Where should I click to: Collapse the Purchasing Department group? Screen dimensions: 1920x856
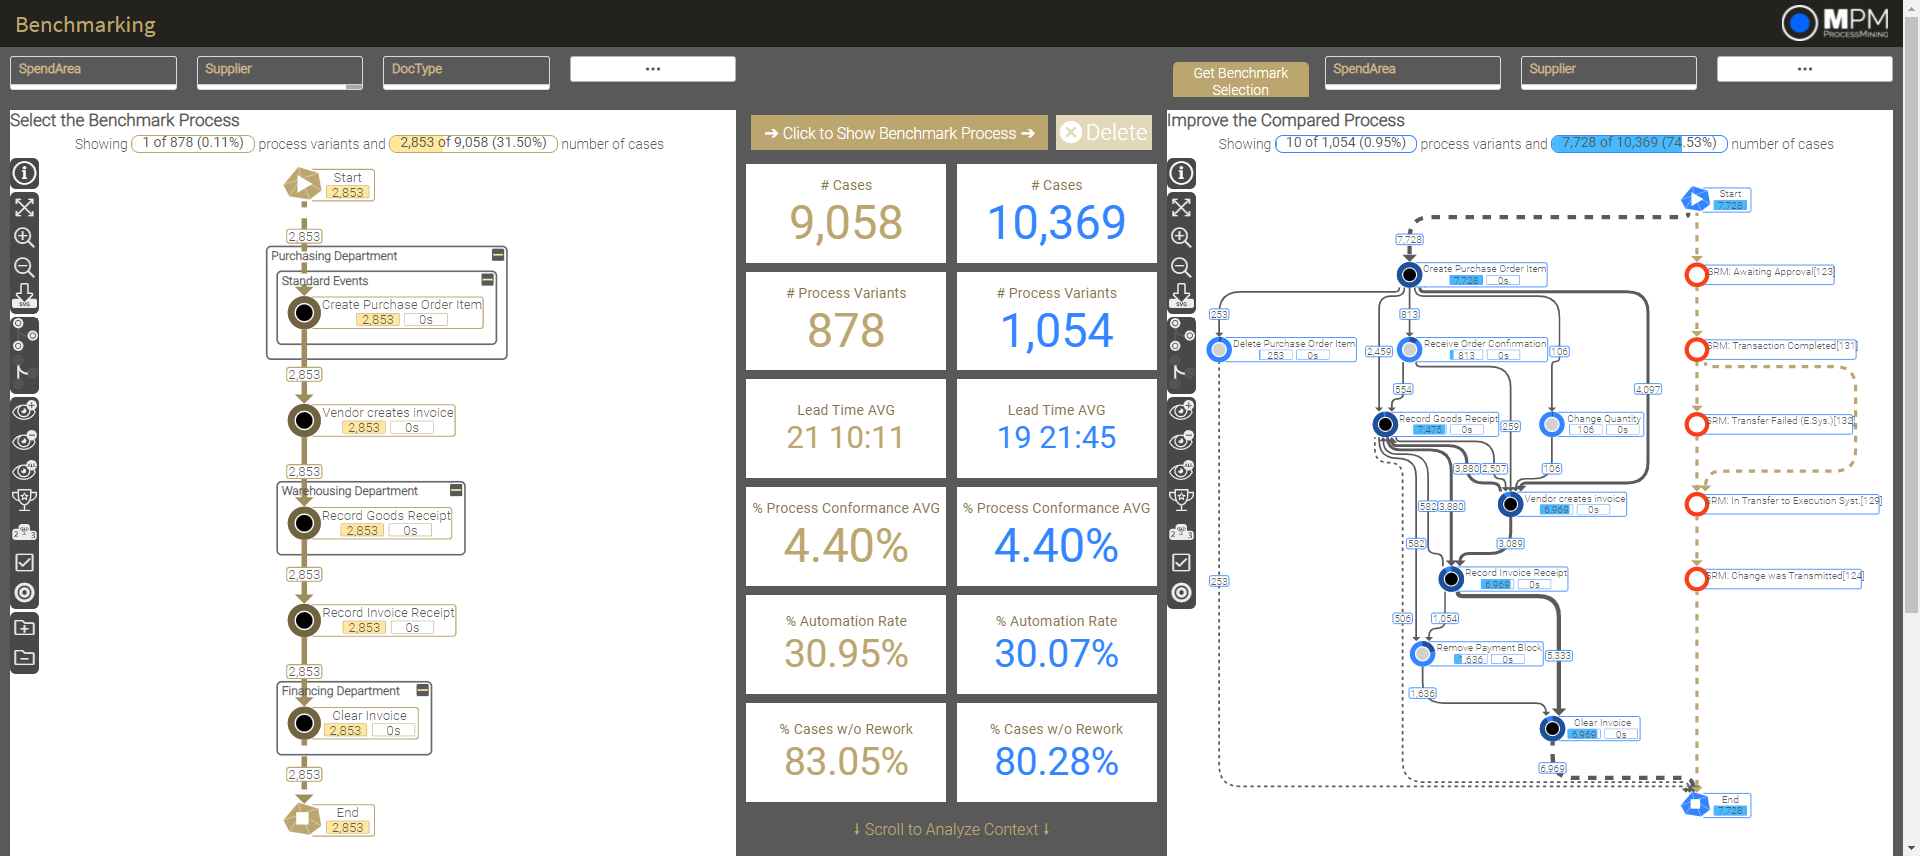click(x=497, y=255)
